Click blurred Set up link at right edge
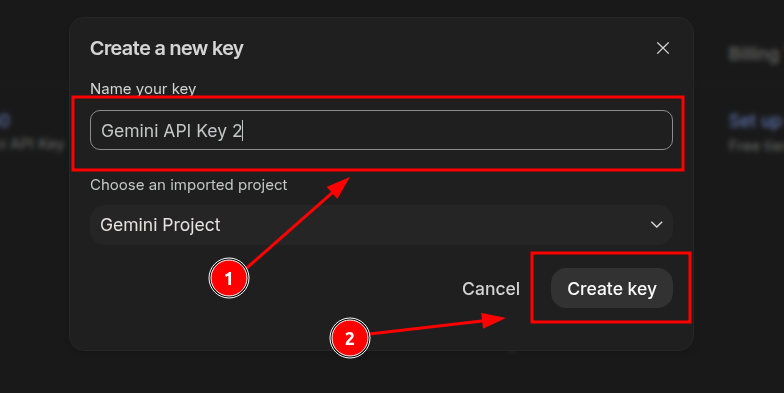 point(755,121)
